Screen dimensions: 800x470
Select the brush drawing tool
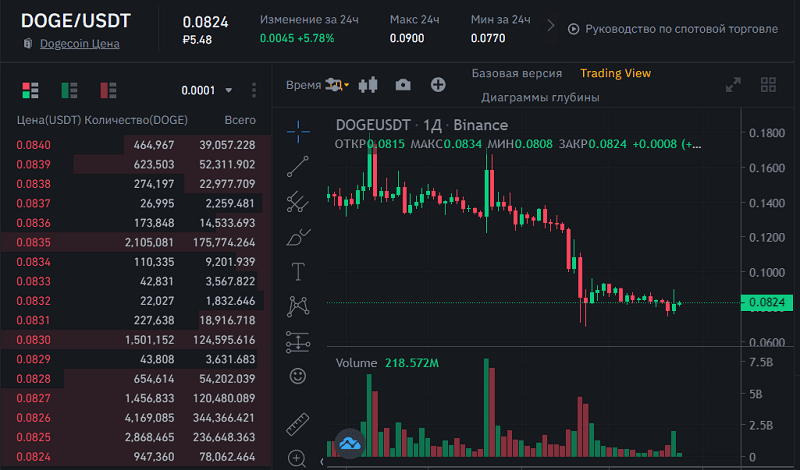click(298, 237)
